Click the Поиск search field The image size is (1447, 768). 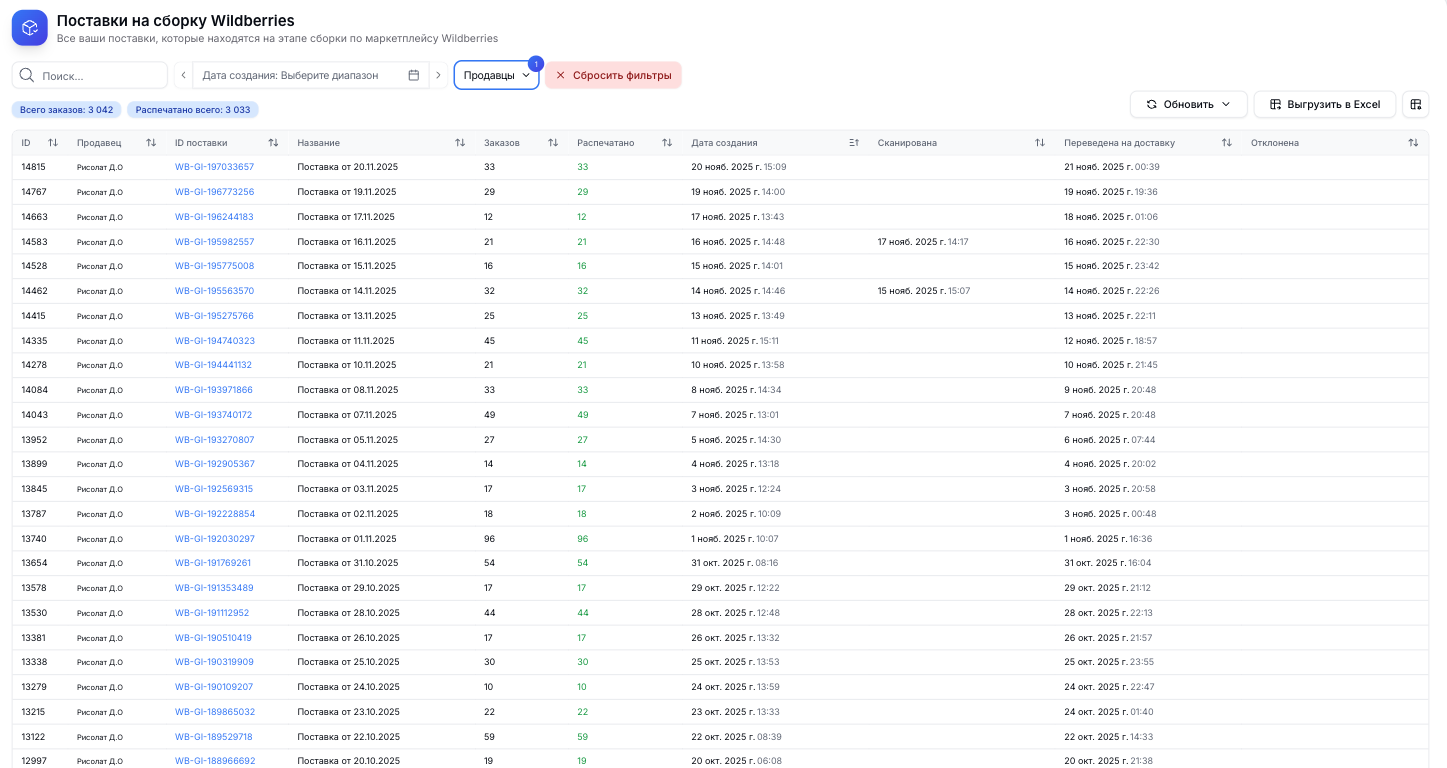(100, 75)
